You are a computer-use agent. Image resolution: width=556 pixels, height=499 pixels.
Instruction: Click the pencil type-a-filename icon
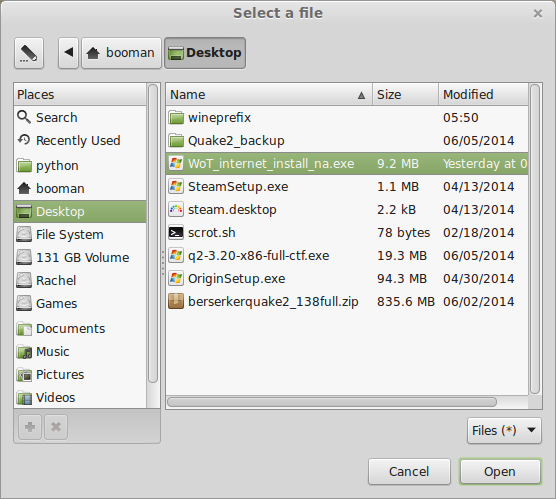click(x=29, y=53)
